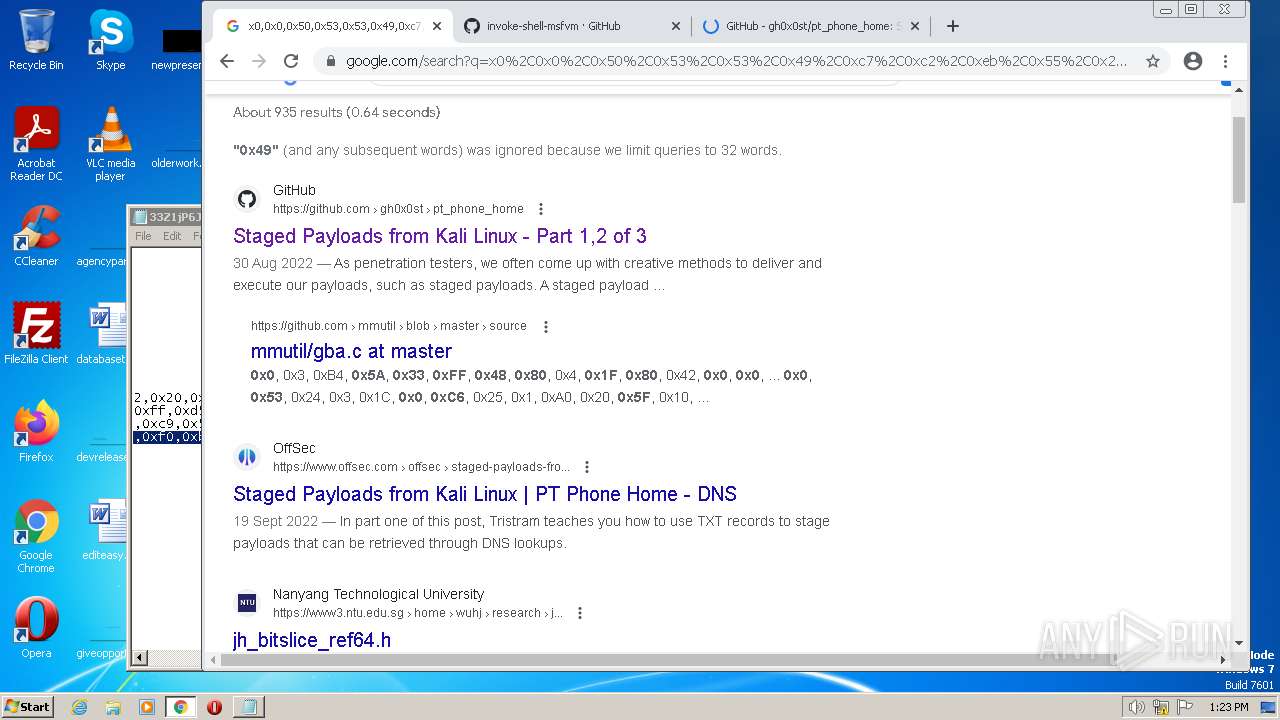This screenshot has height=720, width=1280.
Task: Open the media player taskbar icon
Action: [x=147, y=707]
